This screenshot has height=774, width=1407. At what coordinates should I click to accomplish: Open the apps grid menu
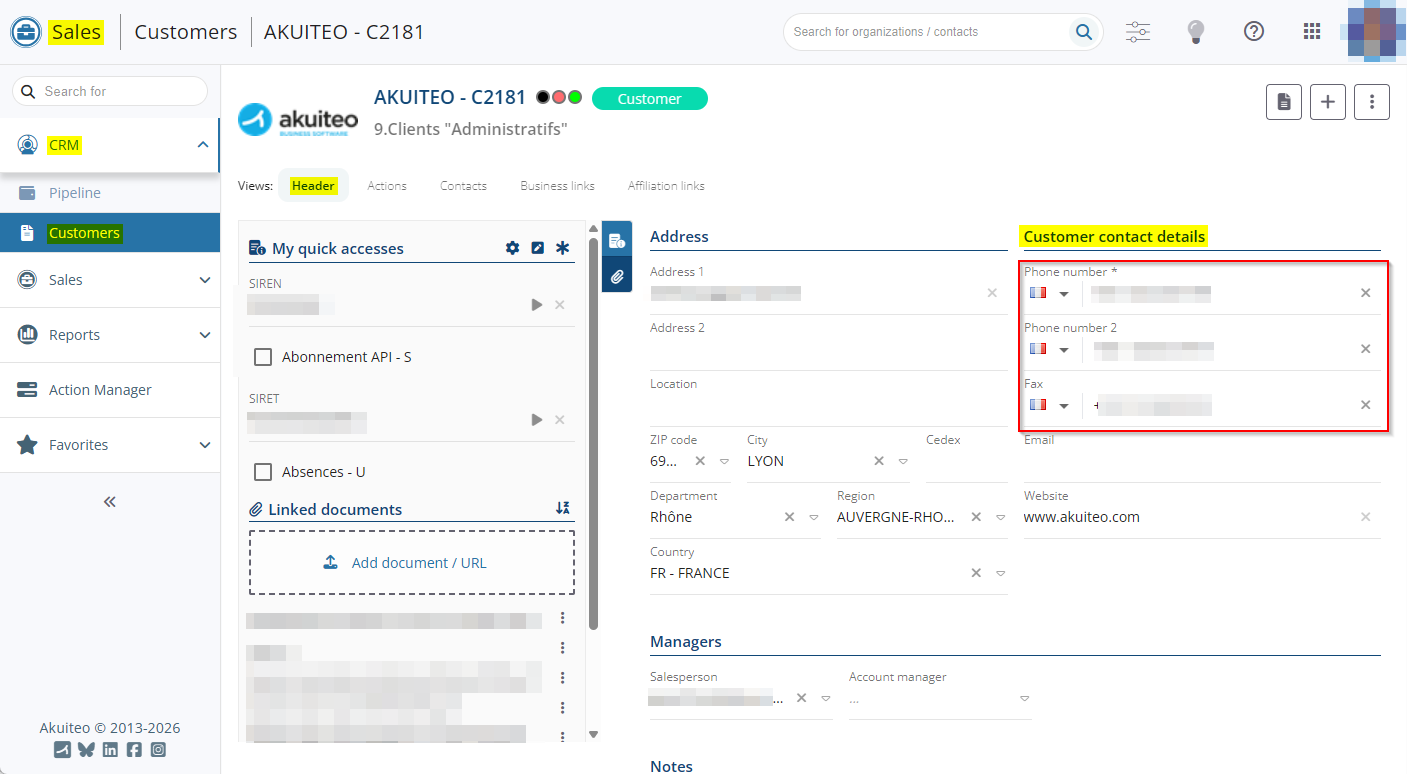point(1312,32)
